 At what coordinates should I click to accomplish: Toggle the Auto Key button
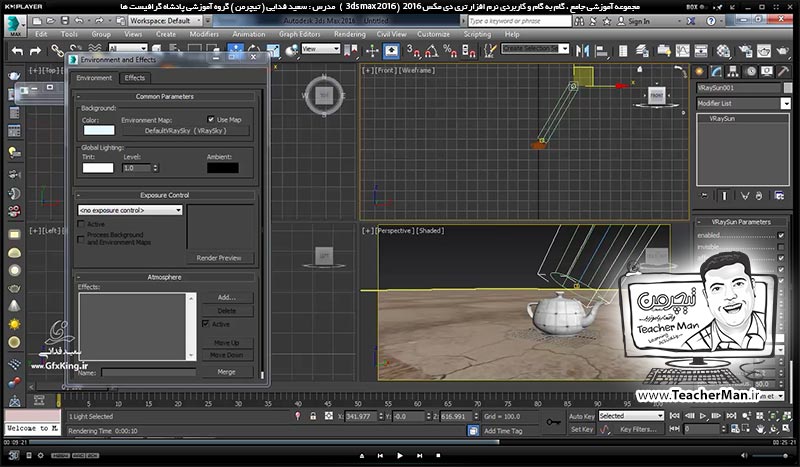coord(582,416)
